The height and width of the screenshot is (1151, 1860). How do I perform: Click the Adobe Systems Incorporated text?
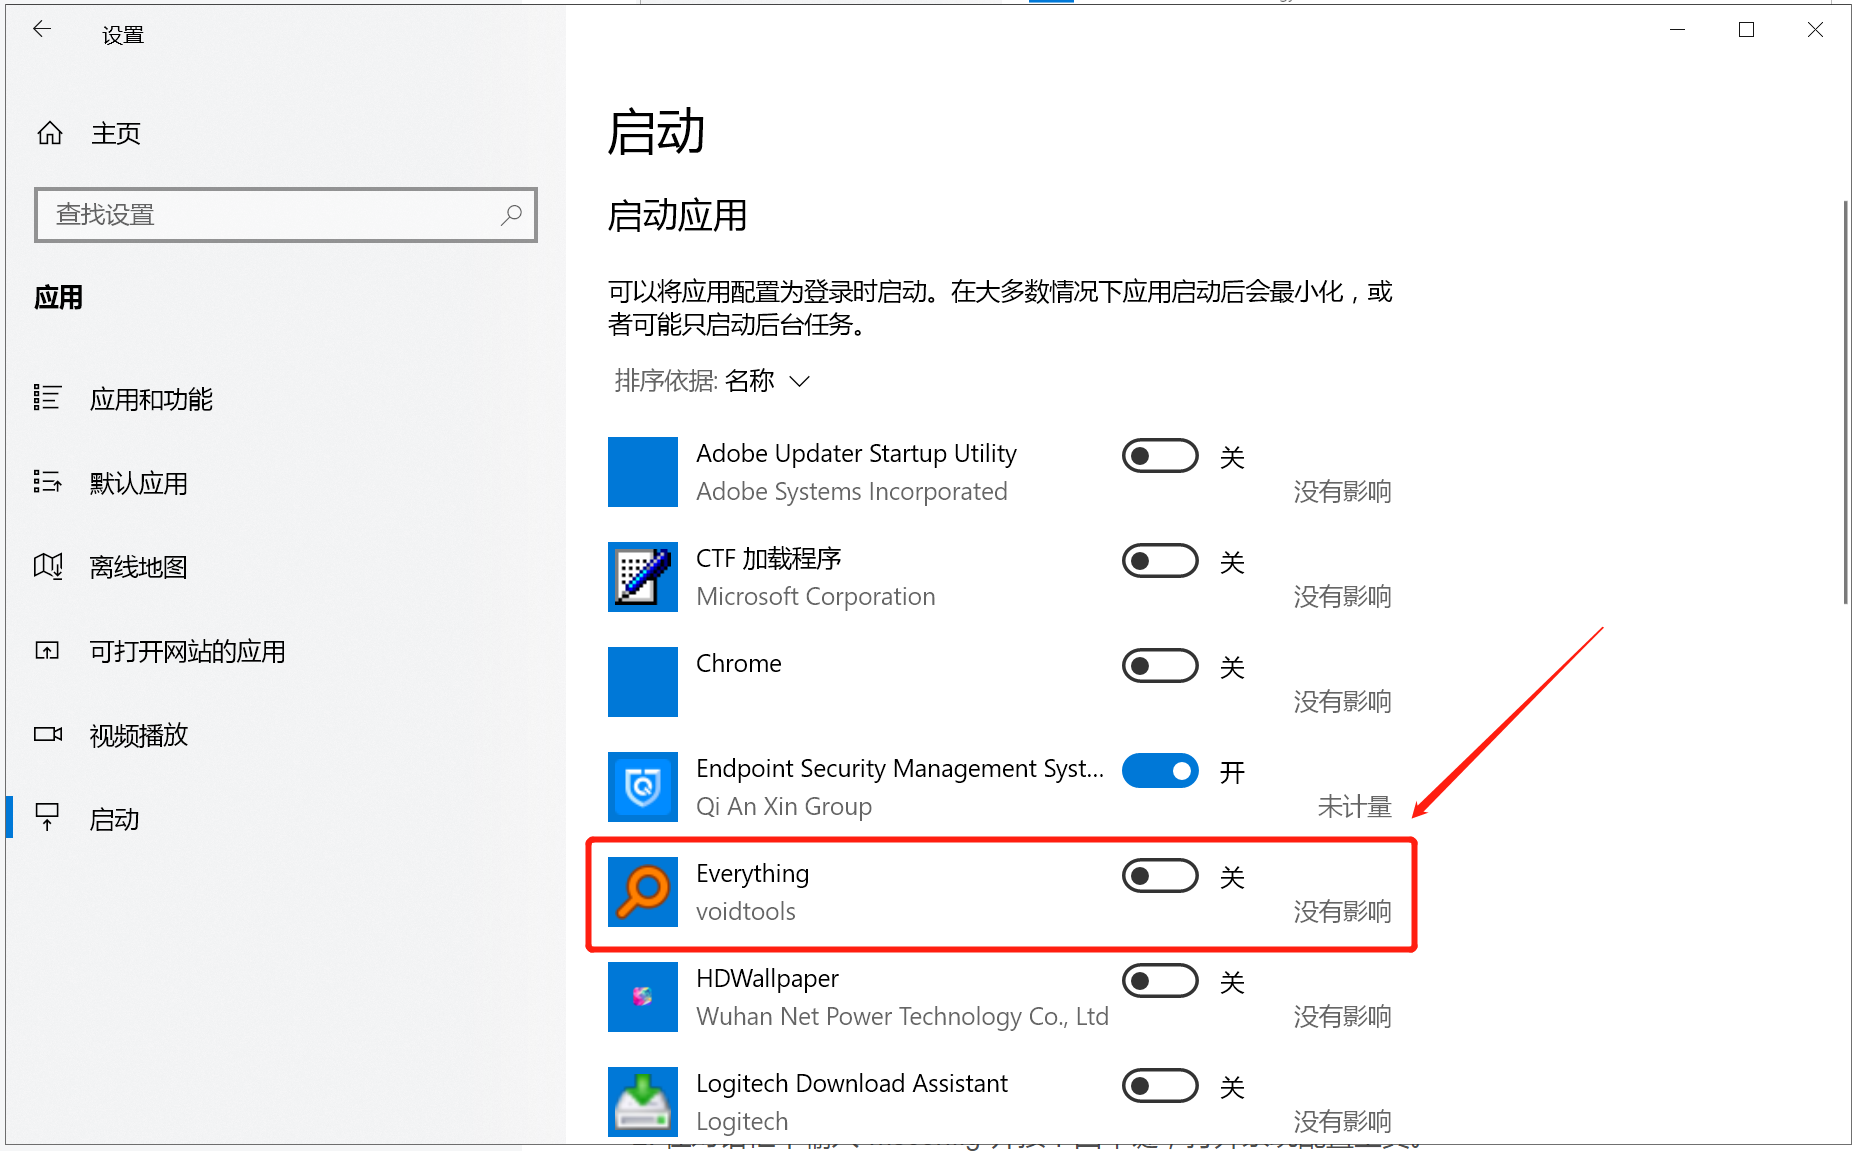(852, 492)
